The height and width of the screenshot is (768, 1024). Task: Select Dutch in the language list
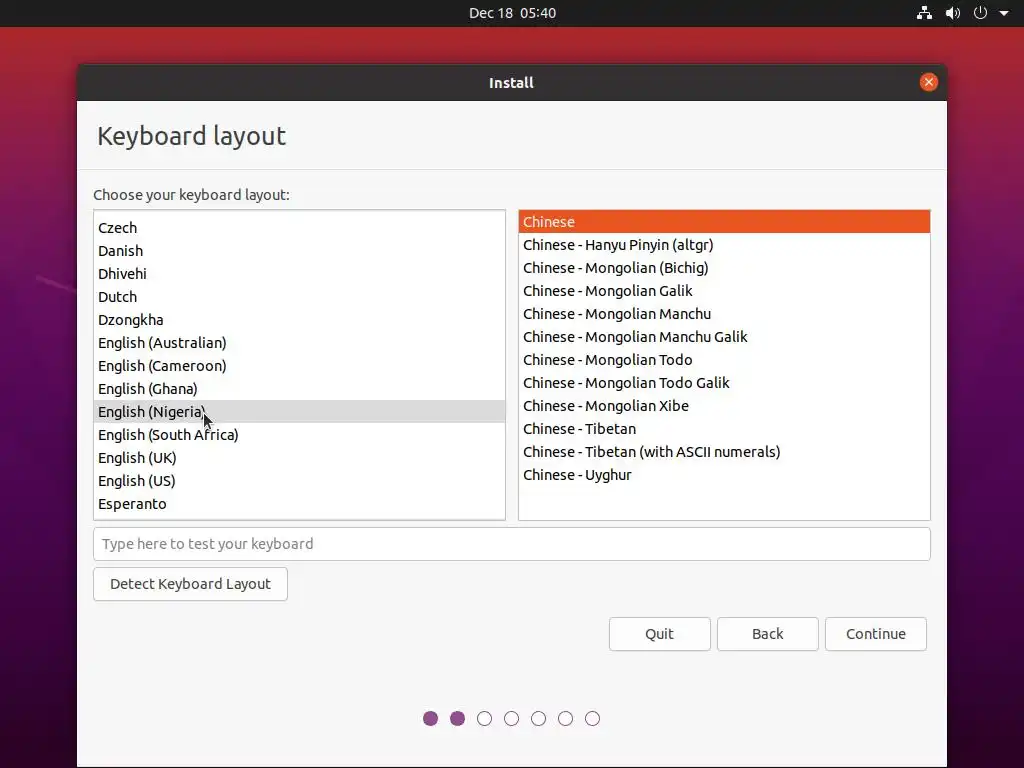299,296
